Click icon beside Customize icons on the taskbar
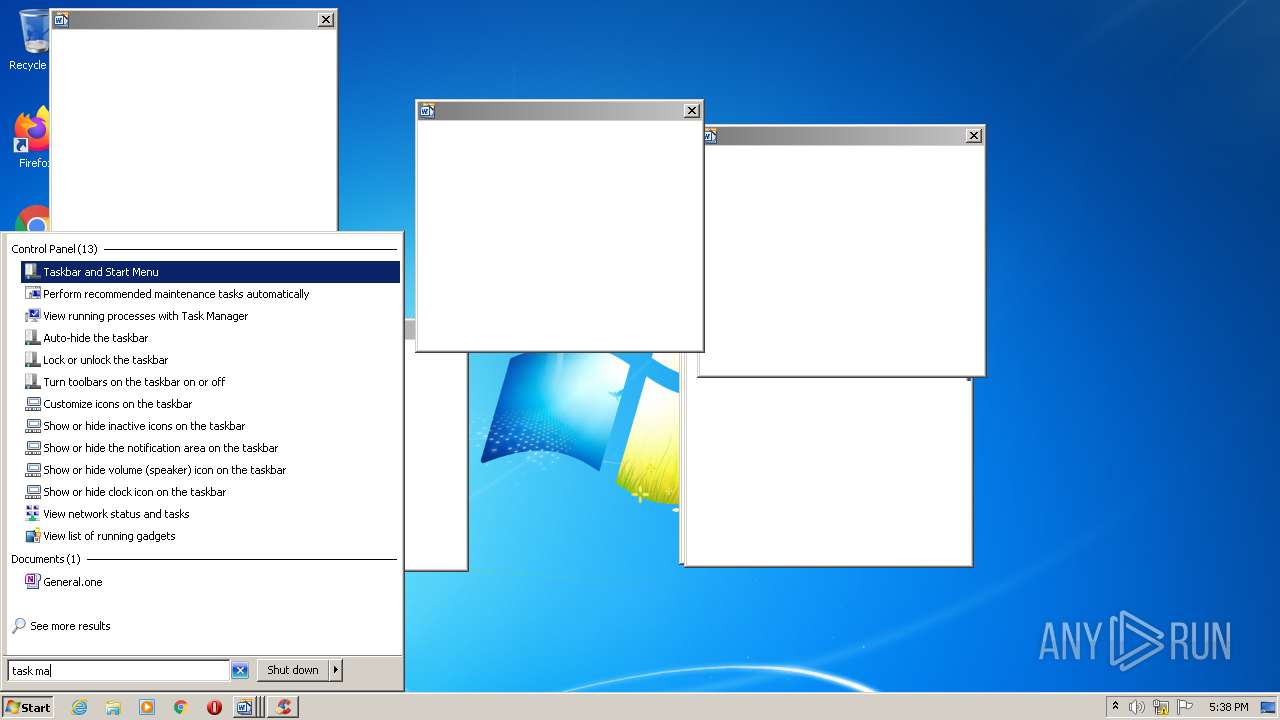 [x=33, y=404]
